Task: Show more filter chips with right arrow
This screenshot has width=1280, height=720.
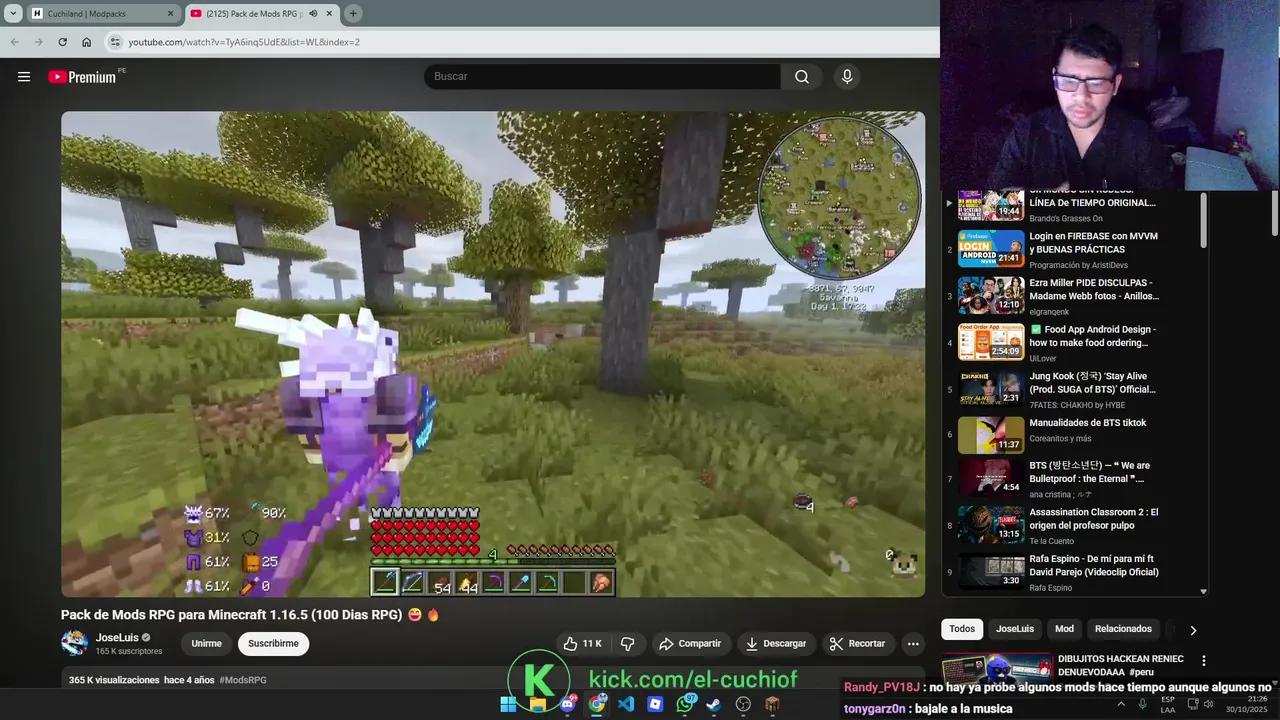Action: pos(1192,630)
